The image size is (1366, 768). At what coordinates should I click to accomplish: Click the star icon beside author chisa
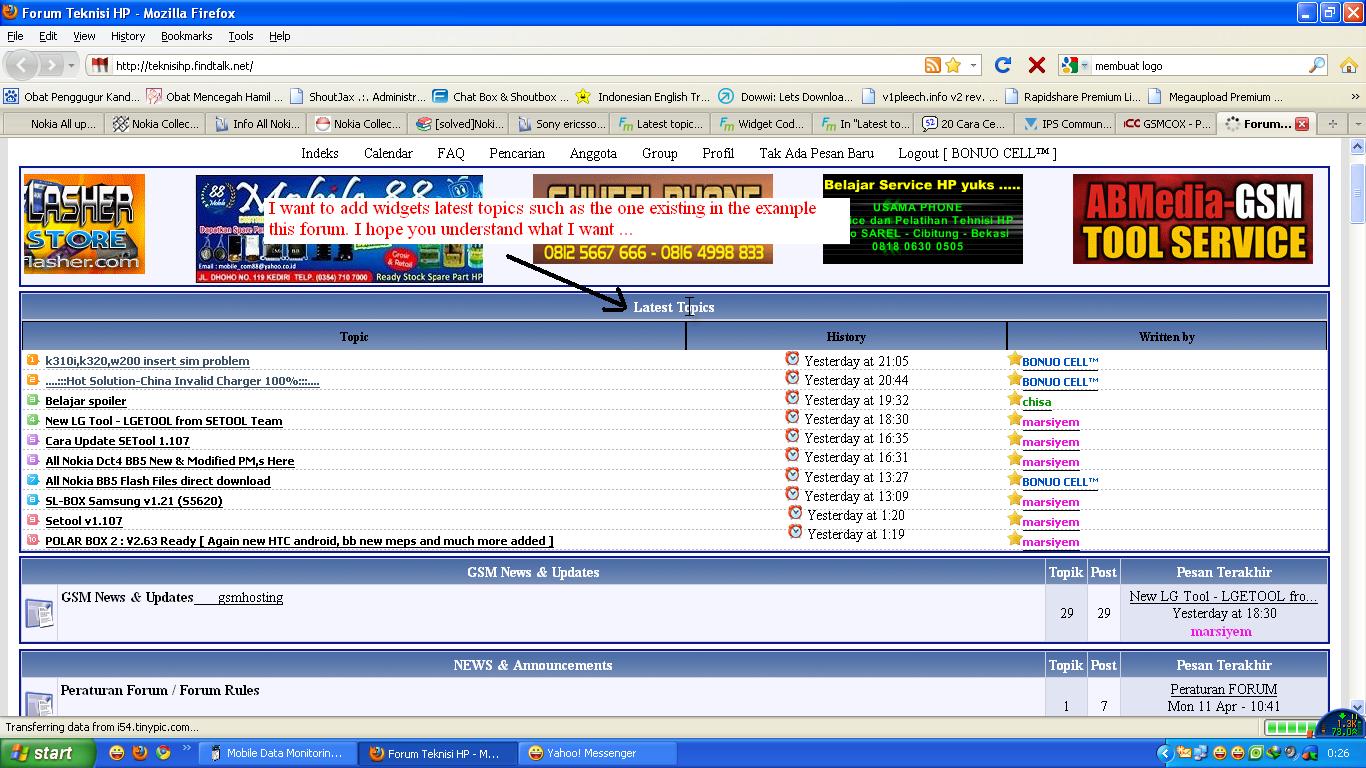tap(1014, 399)
